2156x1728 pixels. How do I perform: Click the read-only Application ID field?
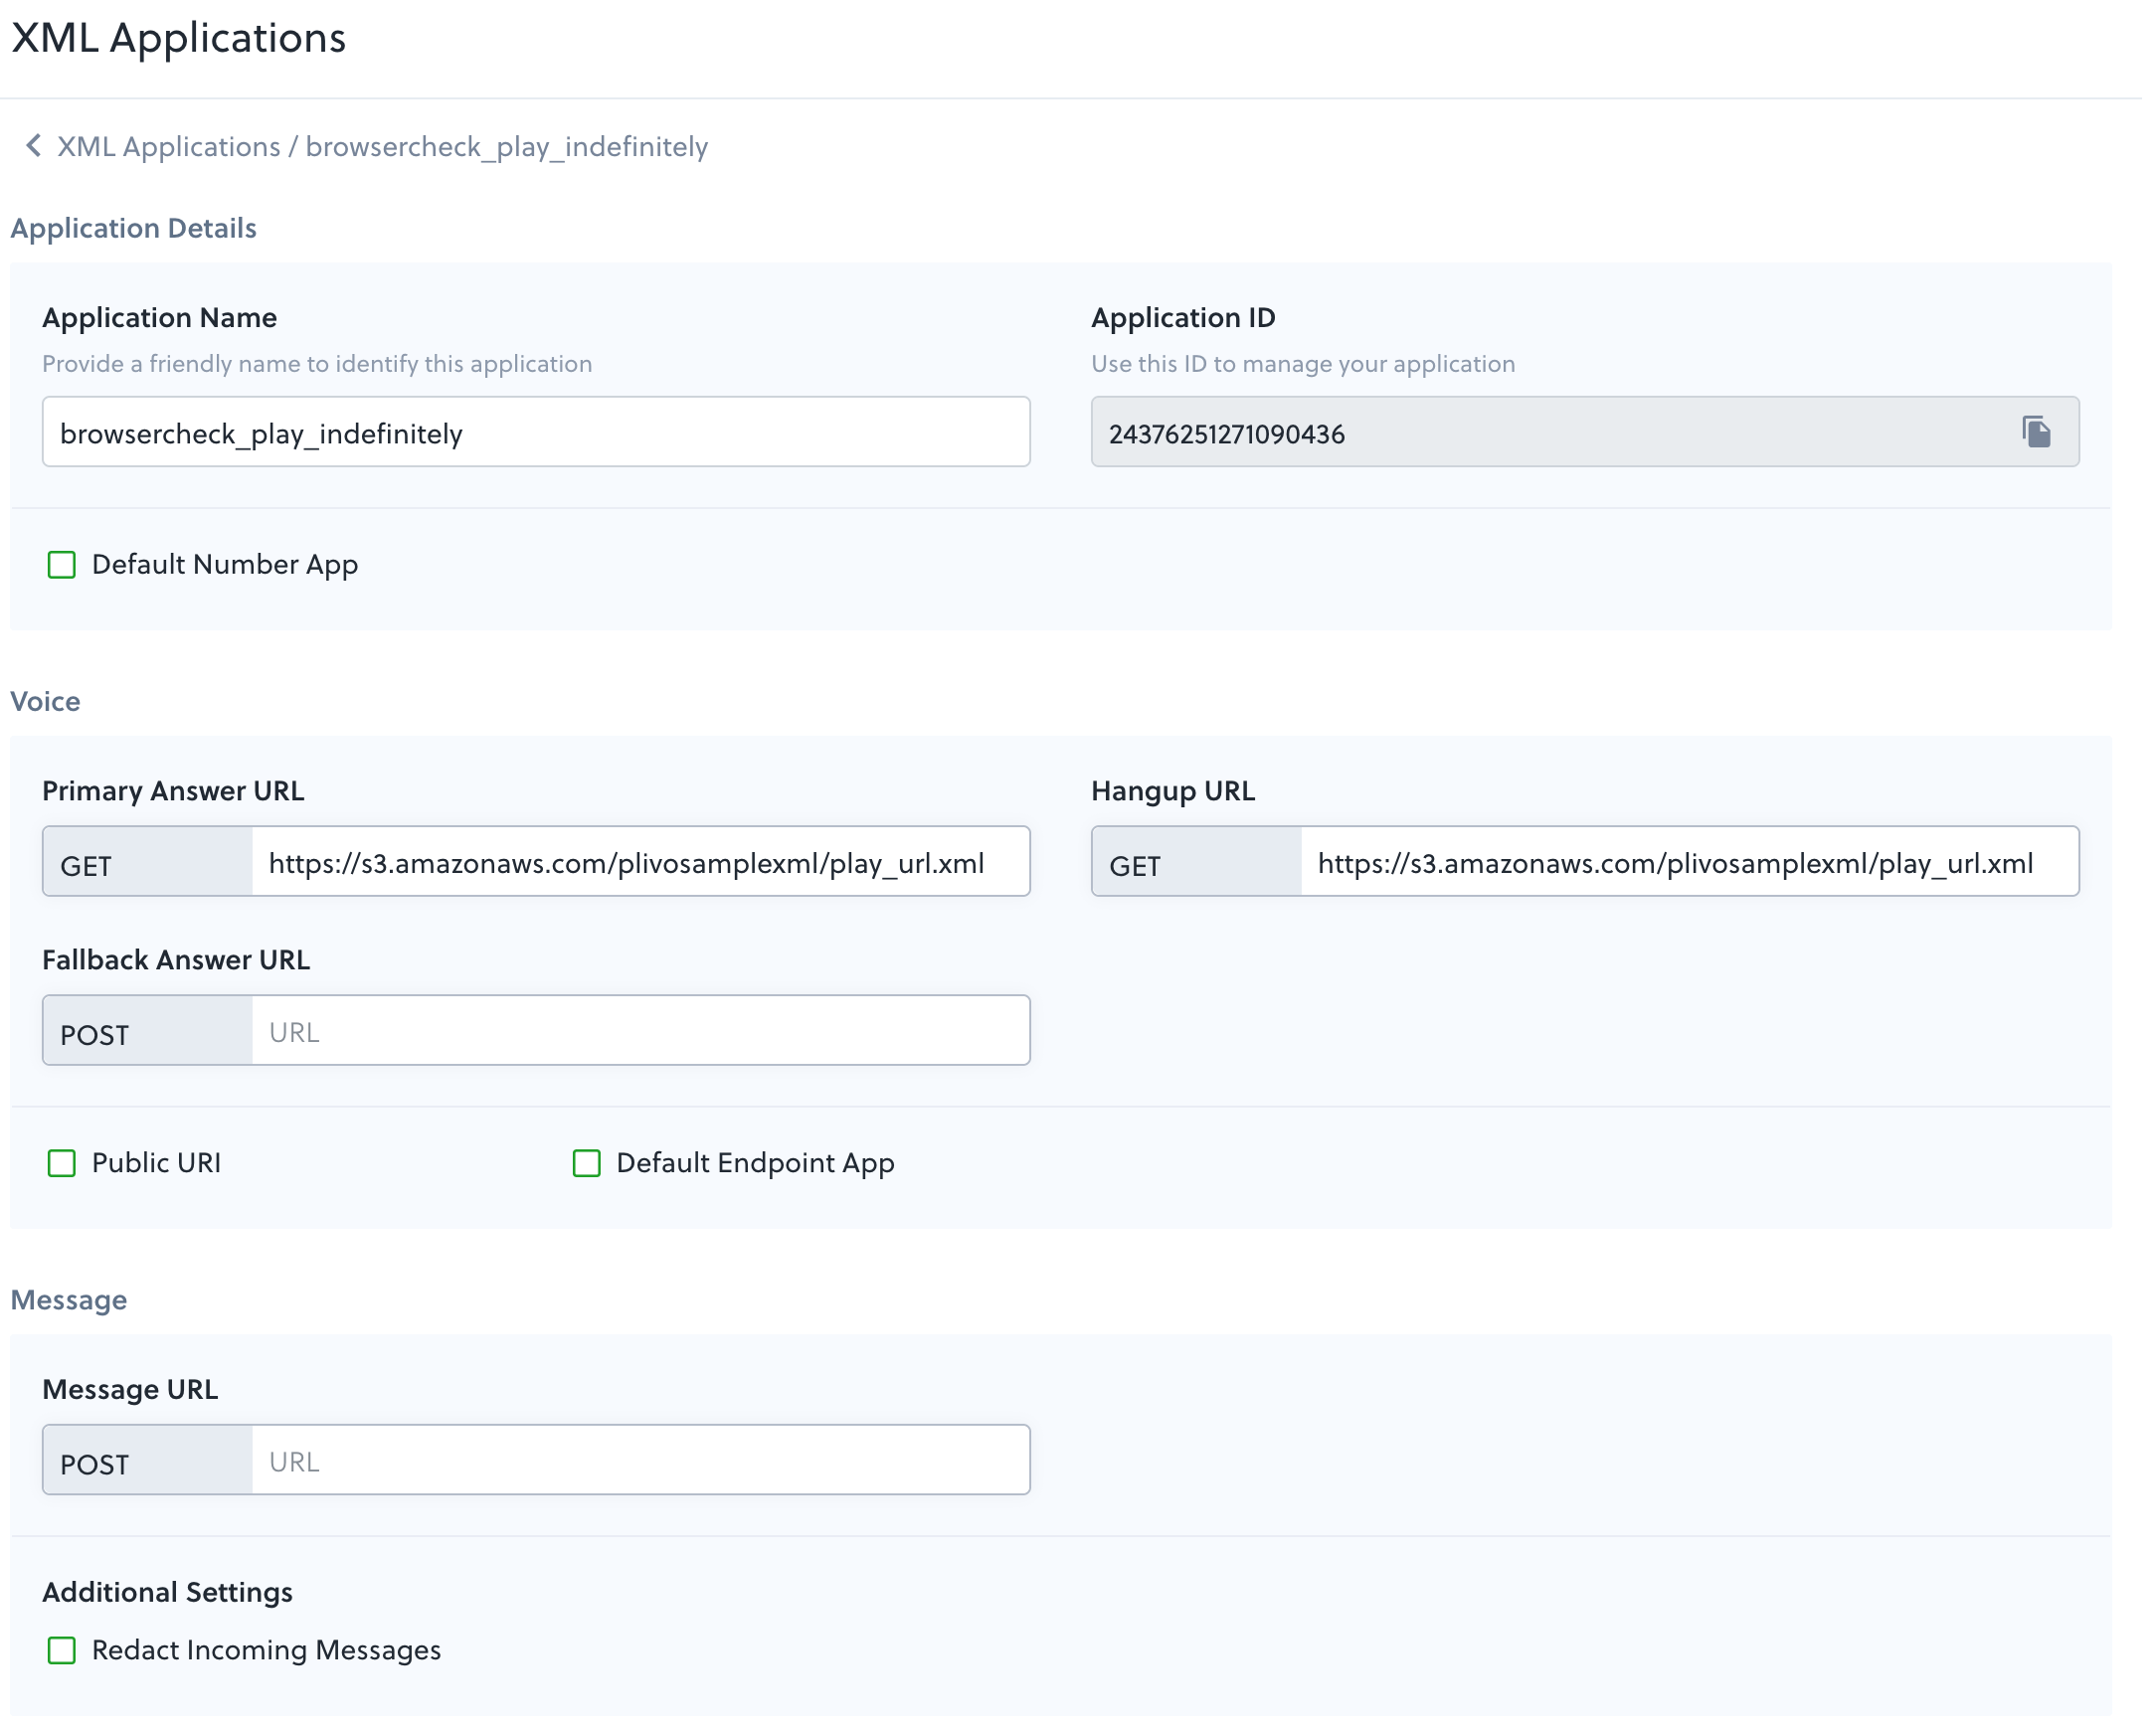1540,432
